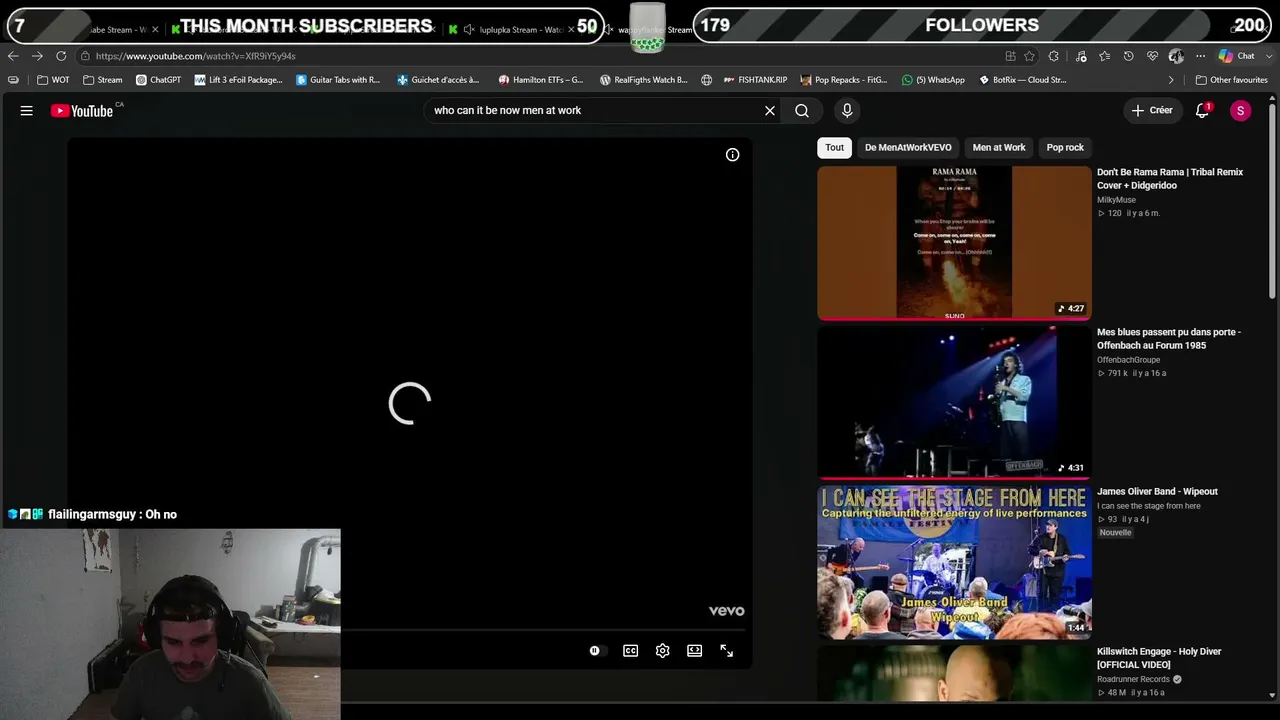Open Don't Be Rama Rama video title
Viewport: 1280px width, 720px height.
click(1170, 179)
